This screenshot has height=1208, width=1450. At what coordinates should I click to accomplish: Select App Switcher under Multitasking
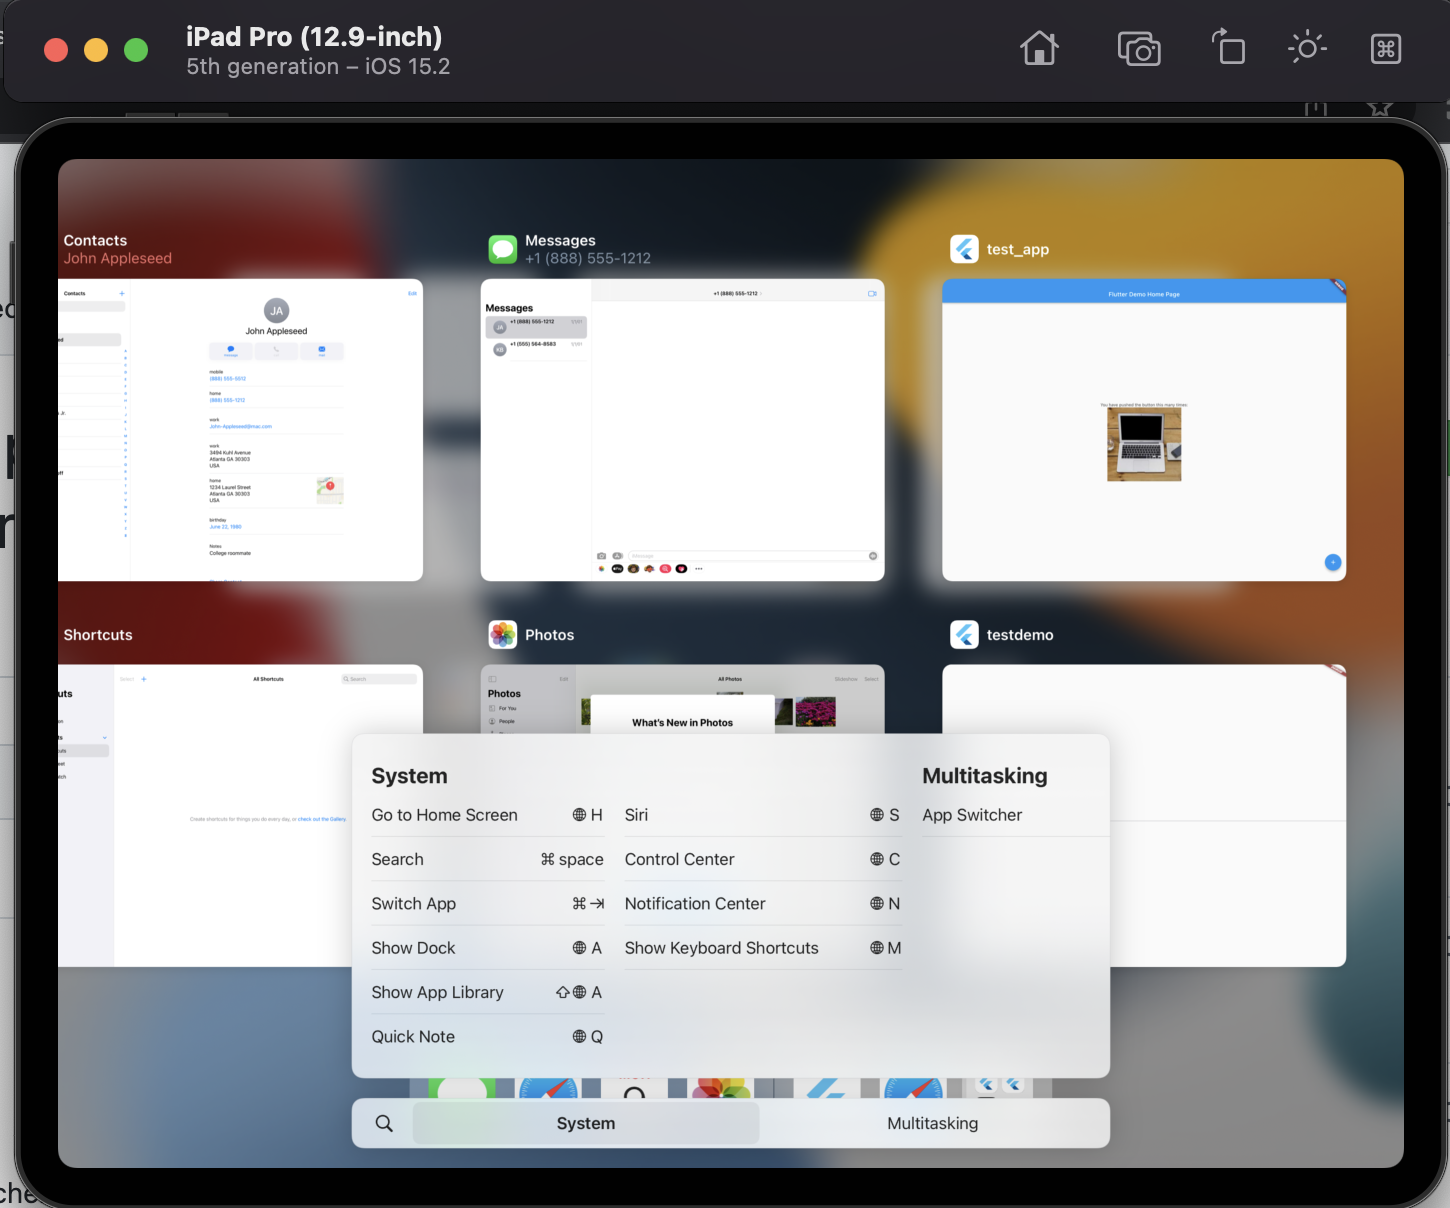[971, 815]
